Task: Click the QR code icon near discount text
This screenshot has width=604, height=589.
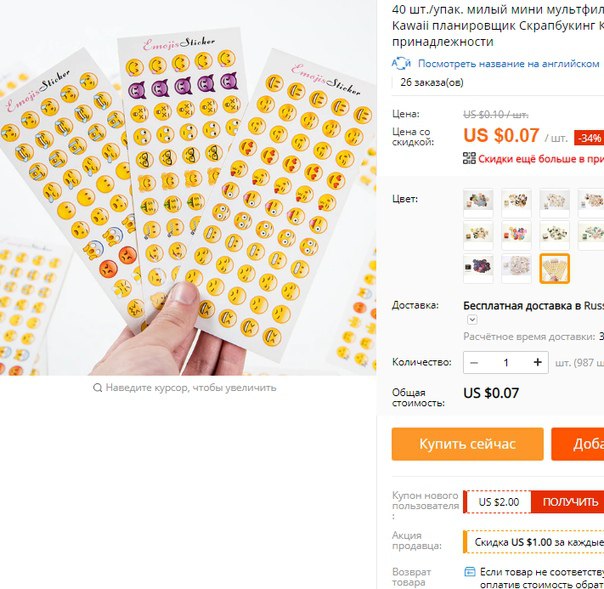Action: tap(469, 158)
